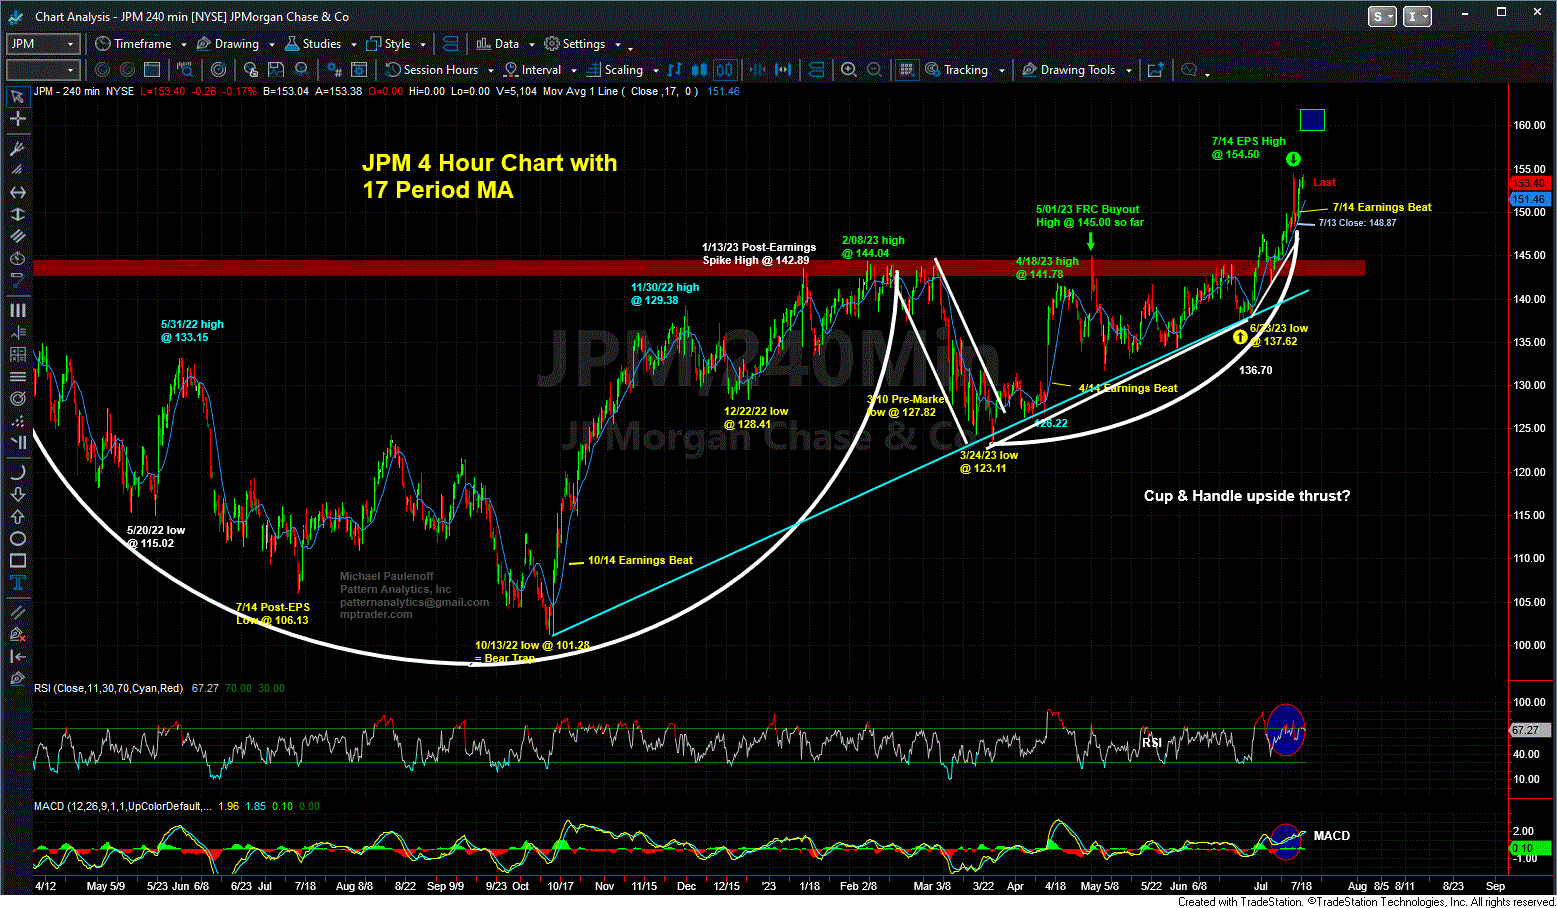Toggle the data grid tracking button
The width and height of the screenshot is (1557, 908).
(x=907, y=70)
